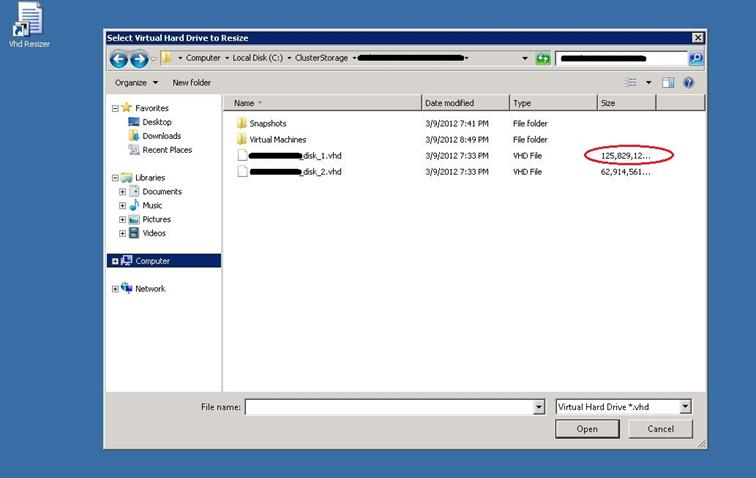Open the Snapshots folder
The height and width of the screenshot is (478, 756).
tap(267, 123)
